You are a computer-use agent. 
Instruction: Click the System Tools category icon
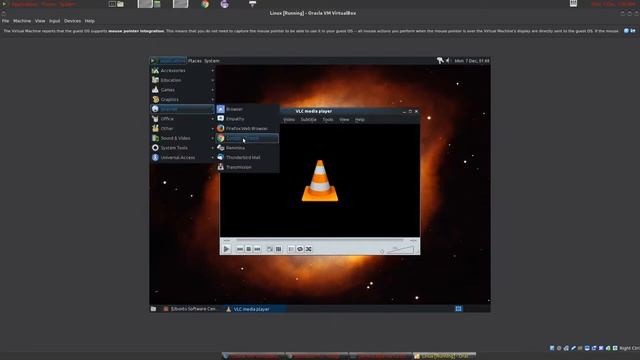click(x=155, y=147)
